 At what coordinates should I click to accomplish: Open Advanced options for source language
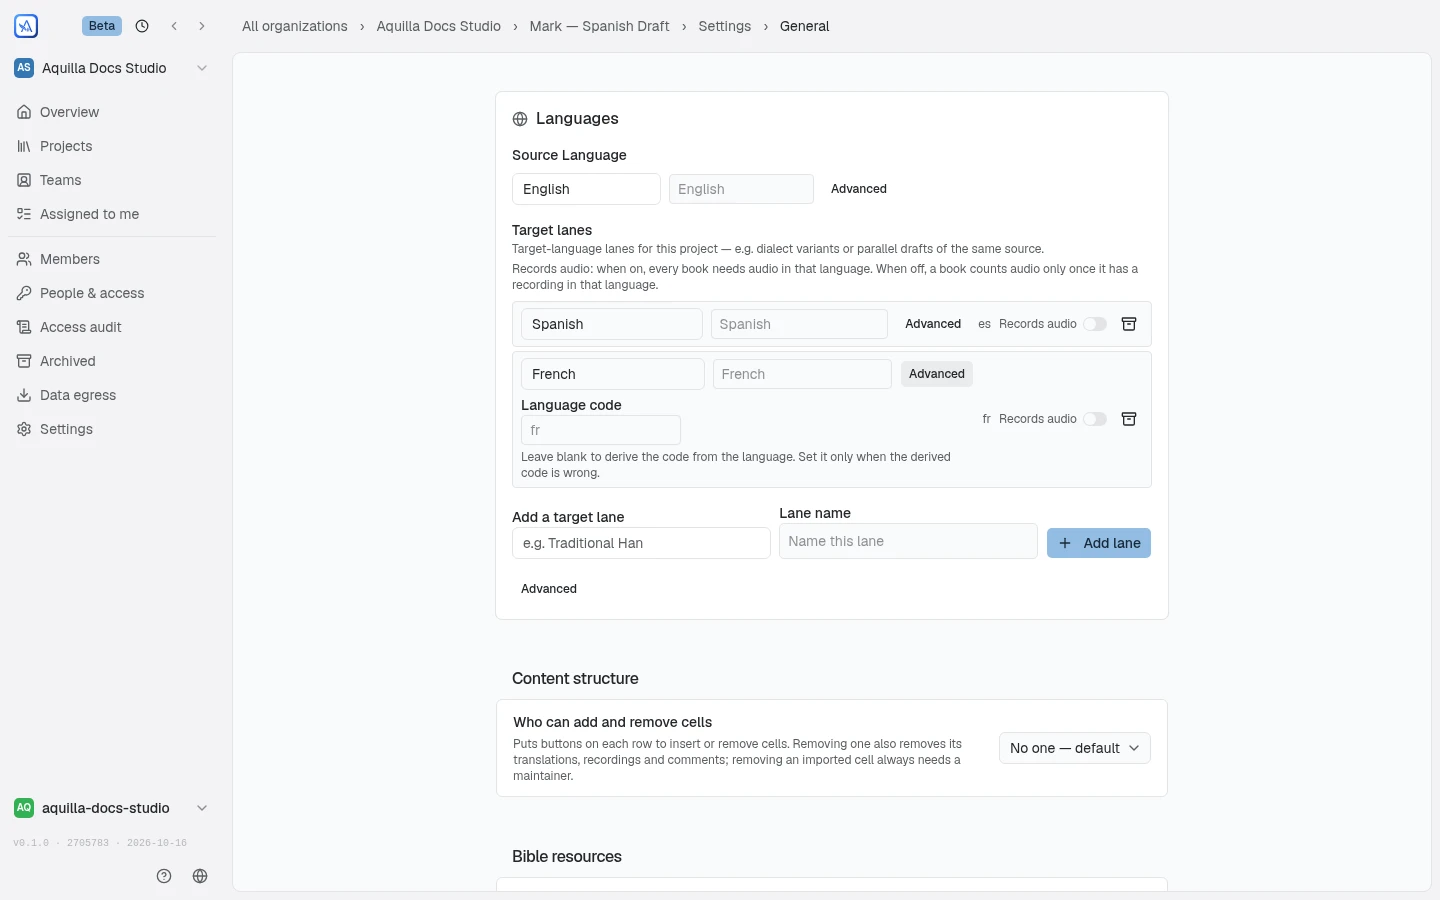click(x=859, y=189)
